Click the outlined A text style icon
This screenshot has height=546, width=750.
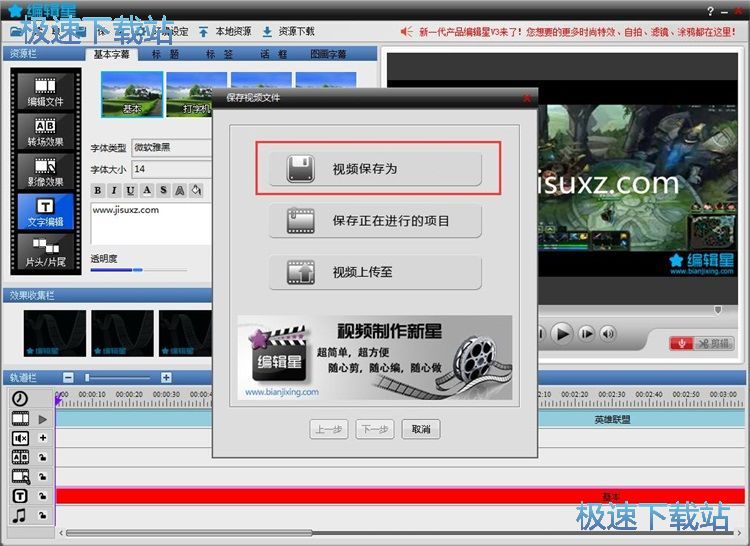pos(180,190)
